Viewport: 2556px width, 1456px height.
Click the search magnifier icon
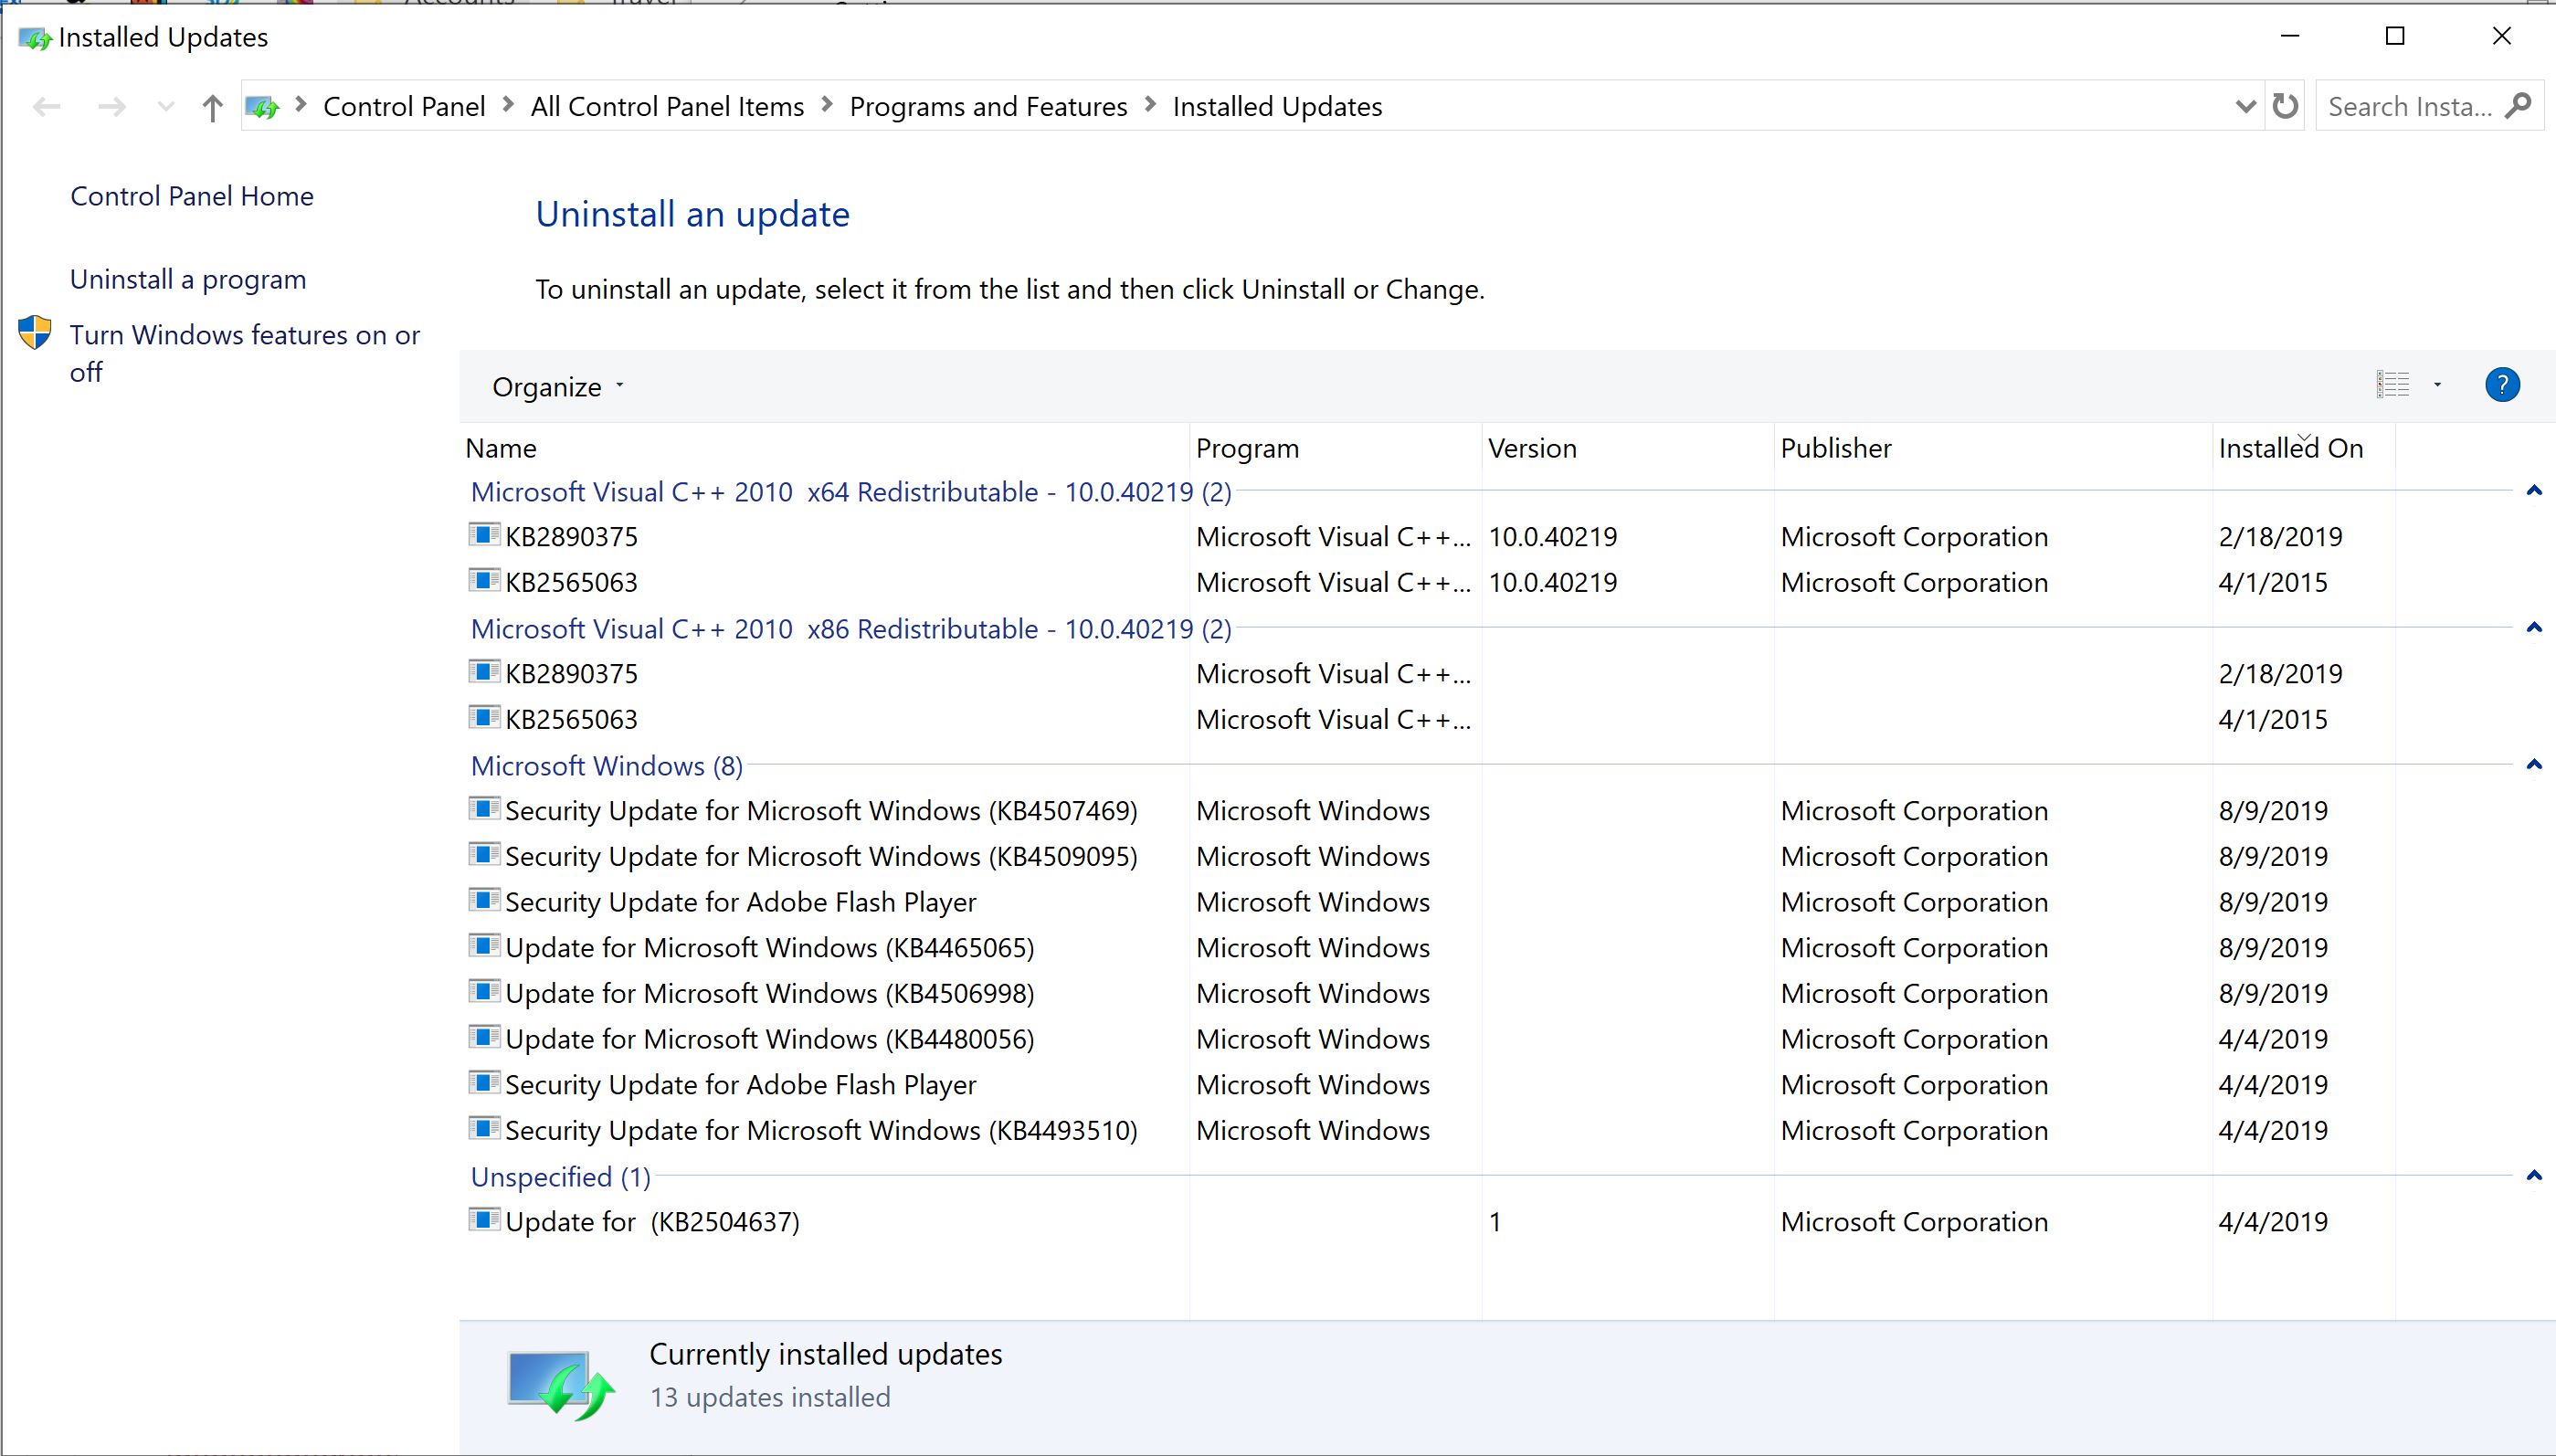coord(2519,106)
